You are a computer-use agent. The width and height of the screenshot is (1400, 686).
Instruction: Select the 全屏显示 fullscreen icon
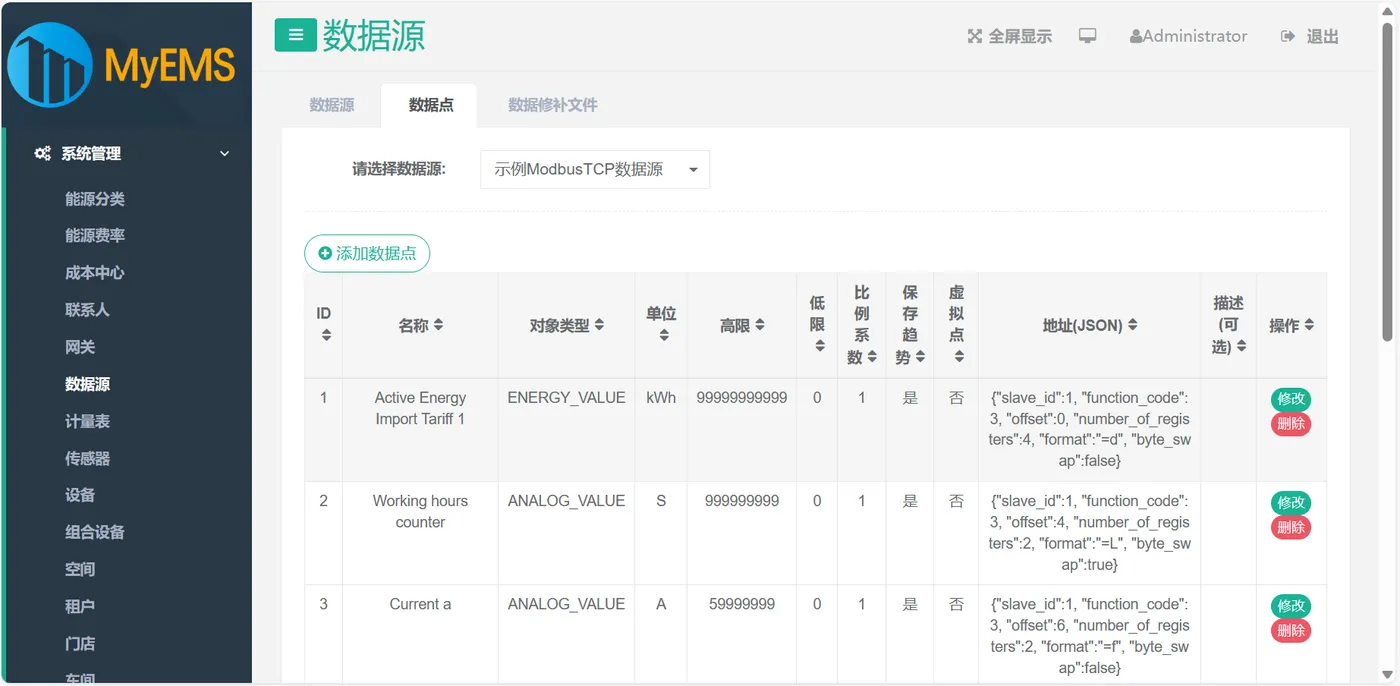pyautogui.click(x=975, y=36)
